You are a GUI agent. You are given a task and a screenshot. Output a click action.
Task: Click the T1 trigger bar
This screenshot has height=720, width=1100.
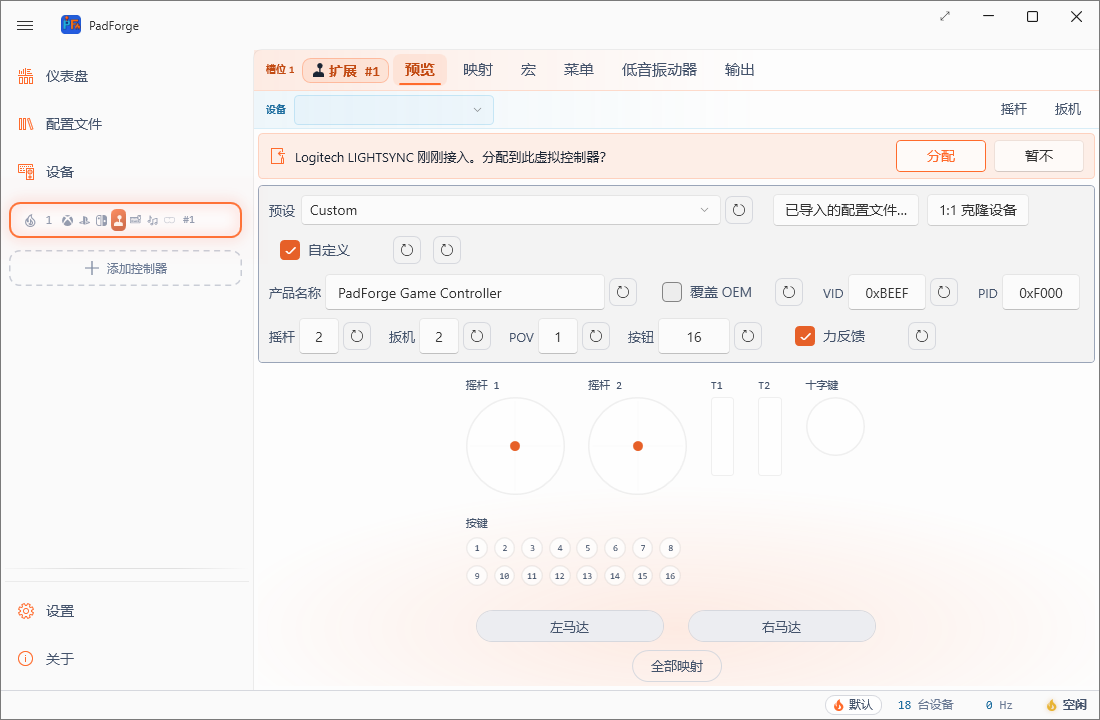[x=723, y=436]
